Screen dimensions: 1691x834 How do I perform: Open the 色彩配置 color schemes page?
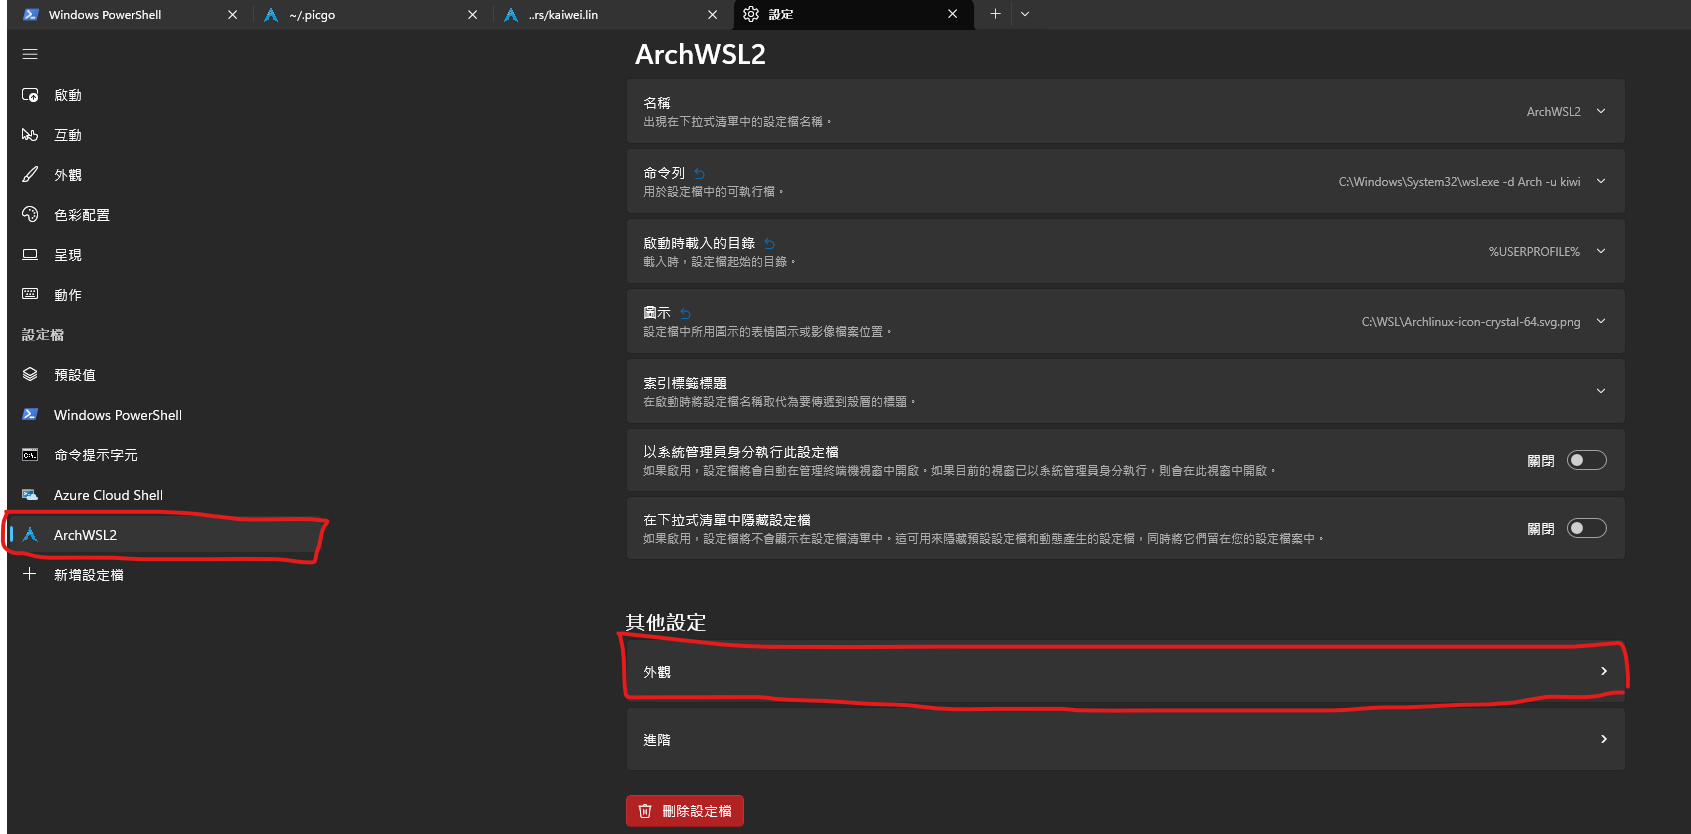[165, 215]
